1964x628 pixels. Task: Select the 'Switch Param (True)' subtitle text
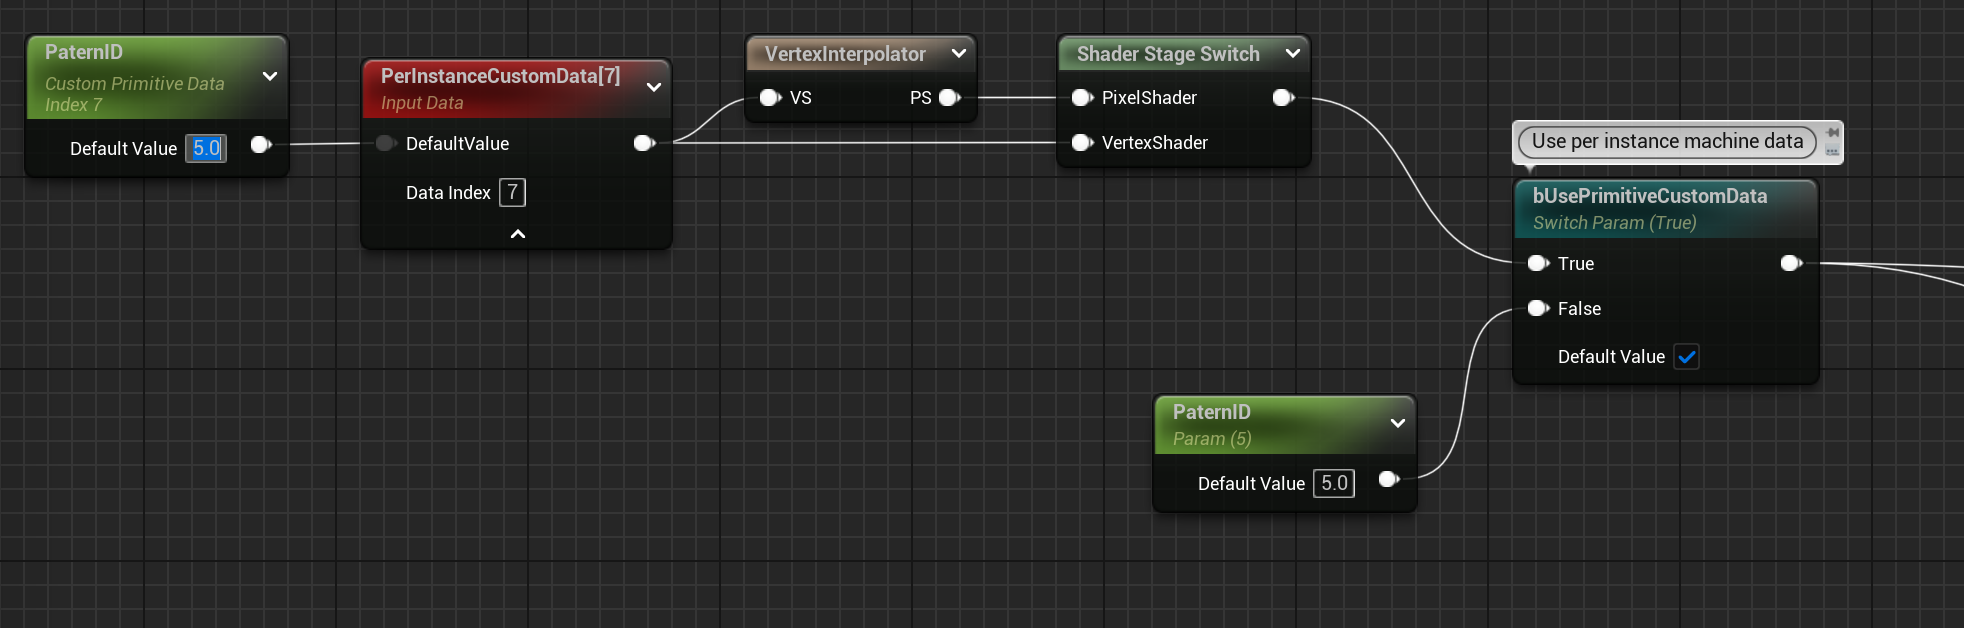click(x=1615, y=223)
